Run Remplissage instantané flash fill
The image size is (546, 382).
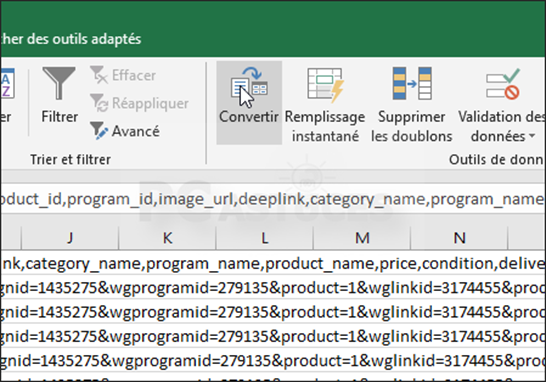325,106
